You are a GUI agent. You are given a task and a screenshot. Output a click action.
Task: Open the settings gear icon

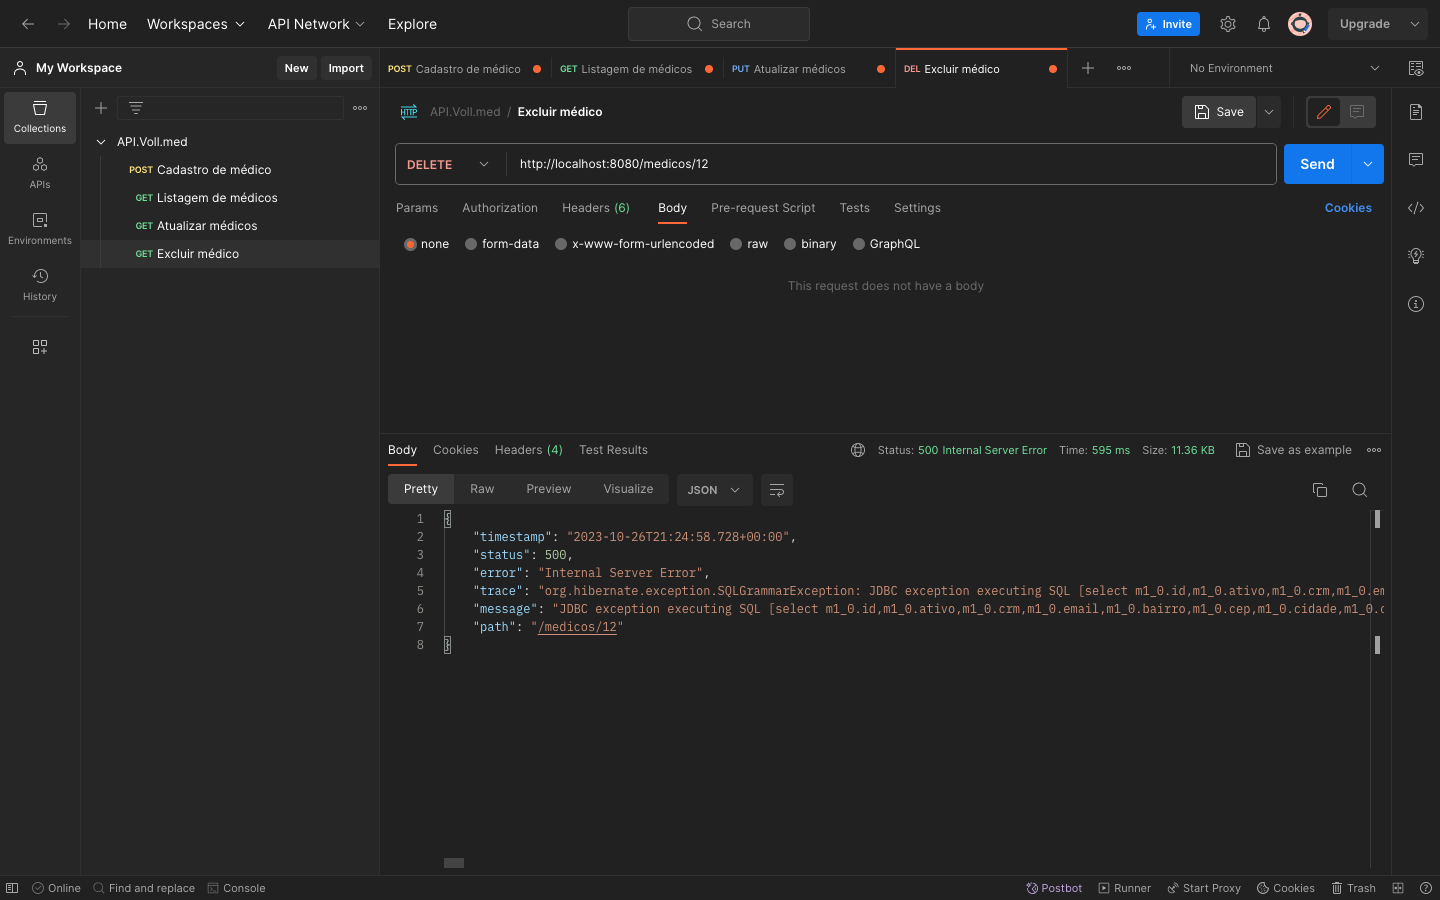[1228, 24]
